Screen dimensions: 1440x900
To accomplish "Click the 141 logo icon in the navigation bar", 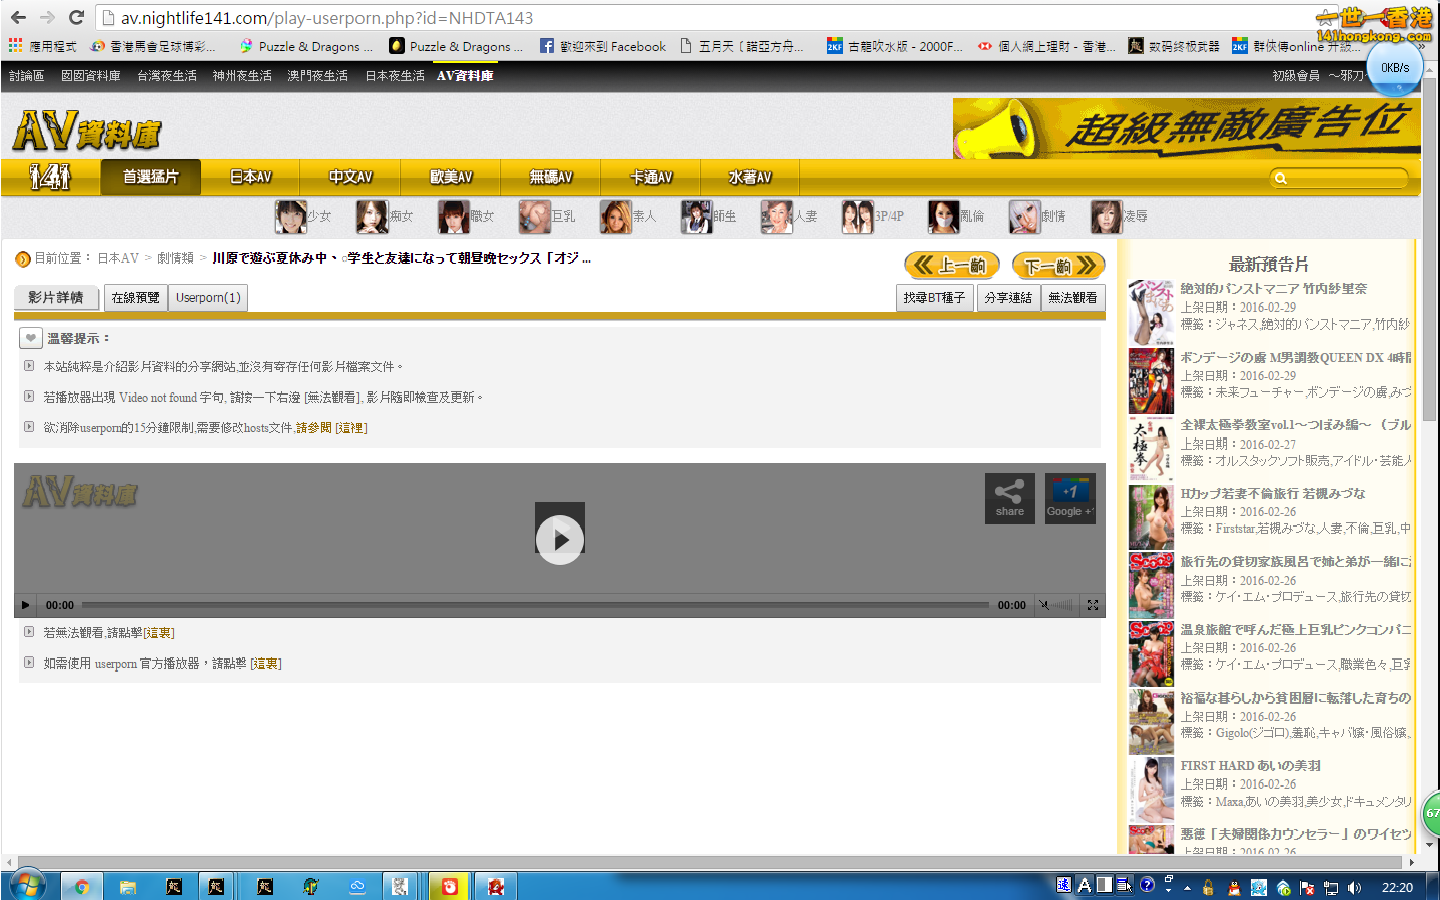I will [50, 177].
